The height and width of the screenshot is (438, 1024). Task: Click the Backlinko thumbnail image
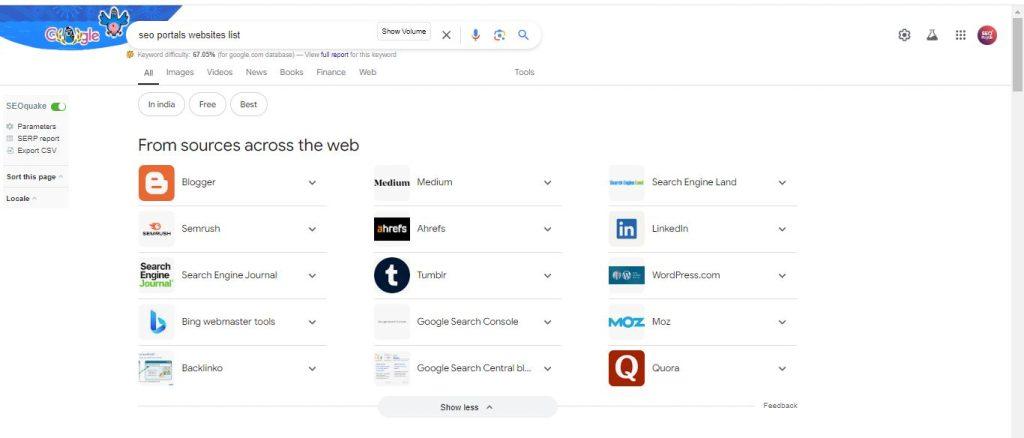(x=157, y=368)
